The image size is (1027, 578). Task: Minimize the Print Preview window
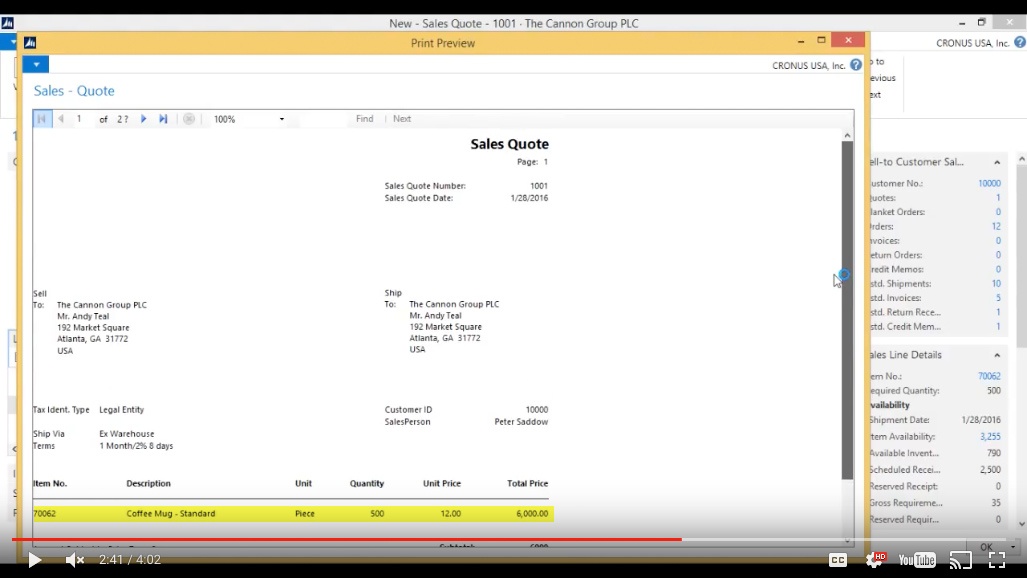coord(801,41)
